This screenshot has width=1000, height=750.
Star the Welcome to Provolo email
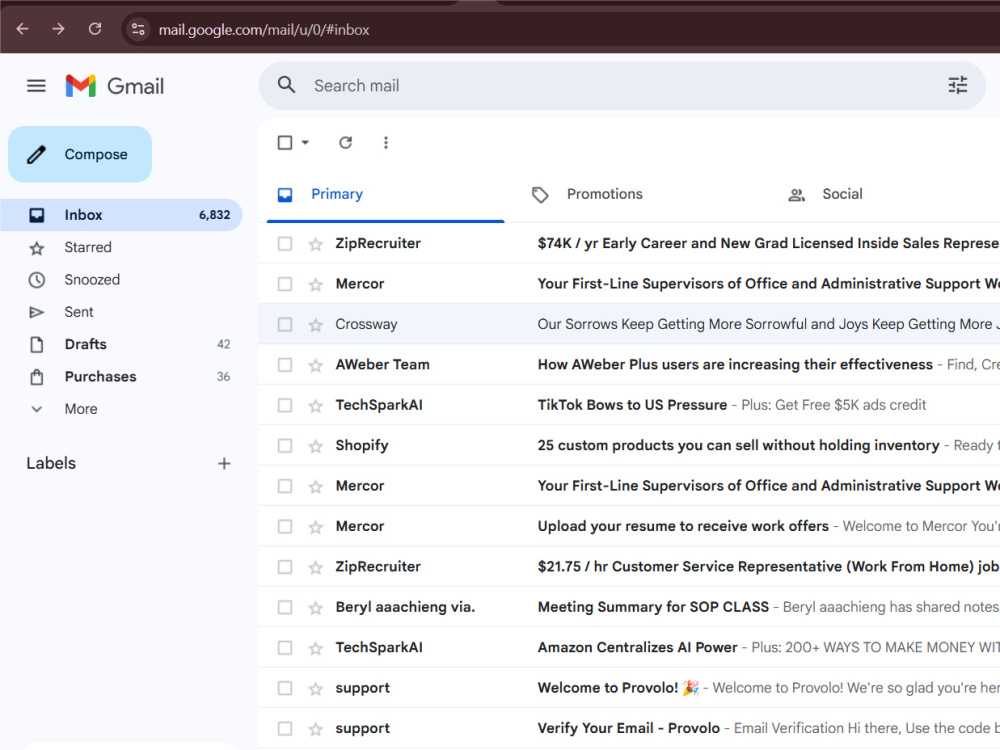[315, 689]
